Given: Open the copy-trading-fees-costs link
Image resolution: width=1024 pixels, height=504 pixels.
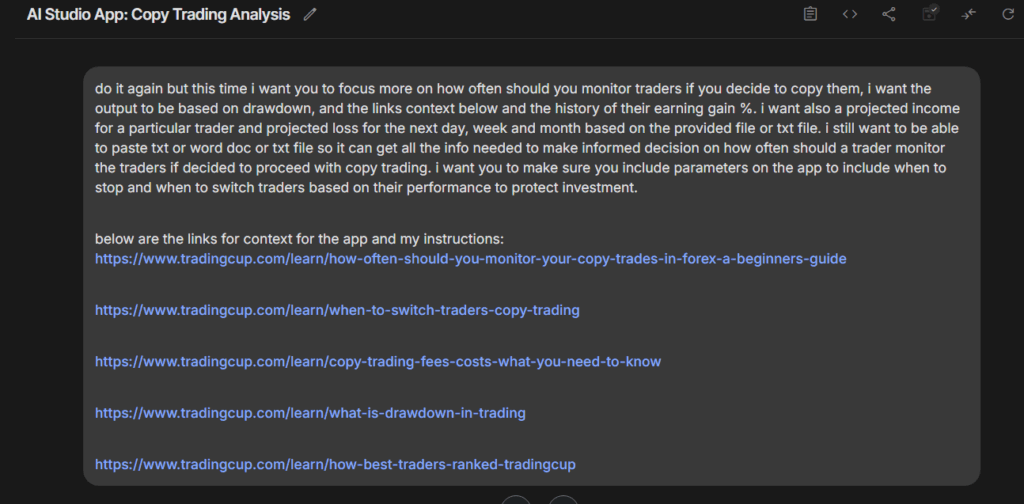Looking at the screenshot, I should pos(378,362).
